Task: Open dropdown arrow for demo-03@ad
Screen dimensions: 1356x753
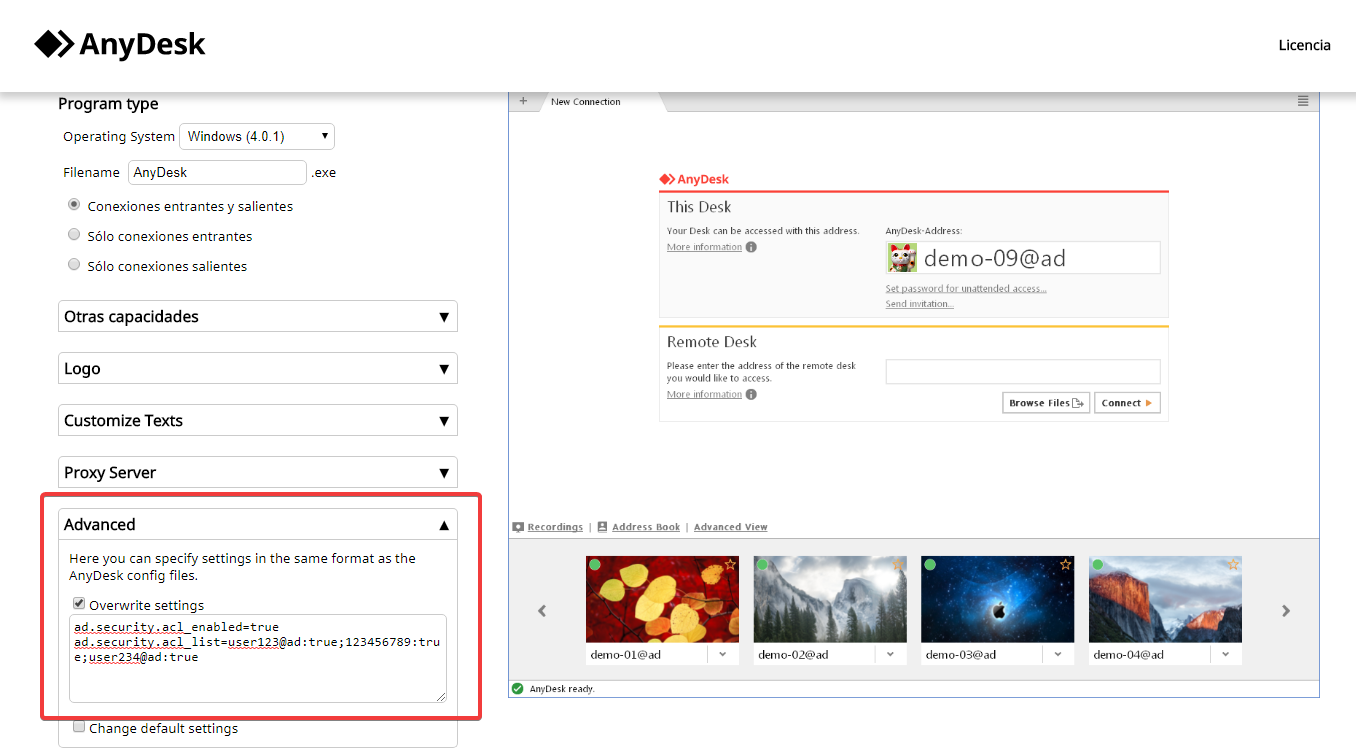Action: [1058, 654]
